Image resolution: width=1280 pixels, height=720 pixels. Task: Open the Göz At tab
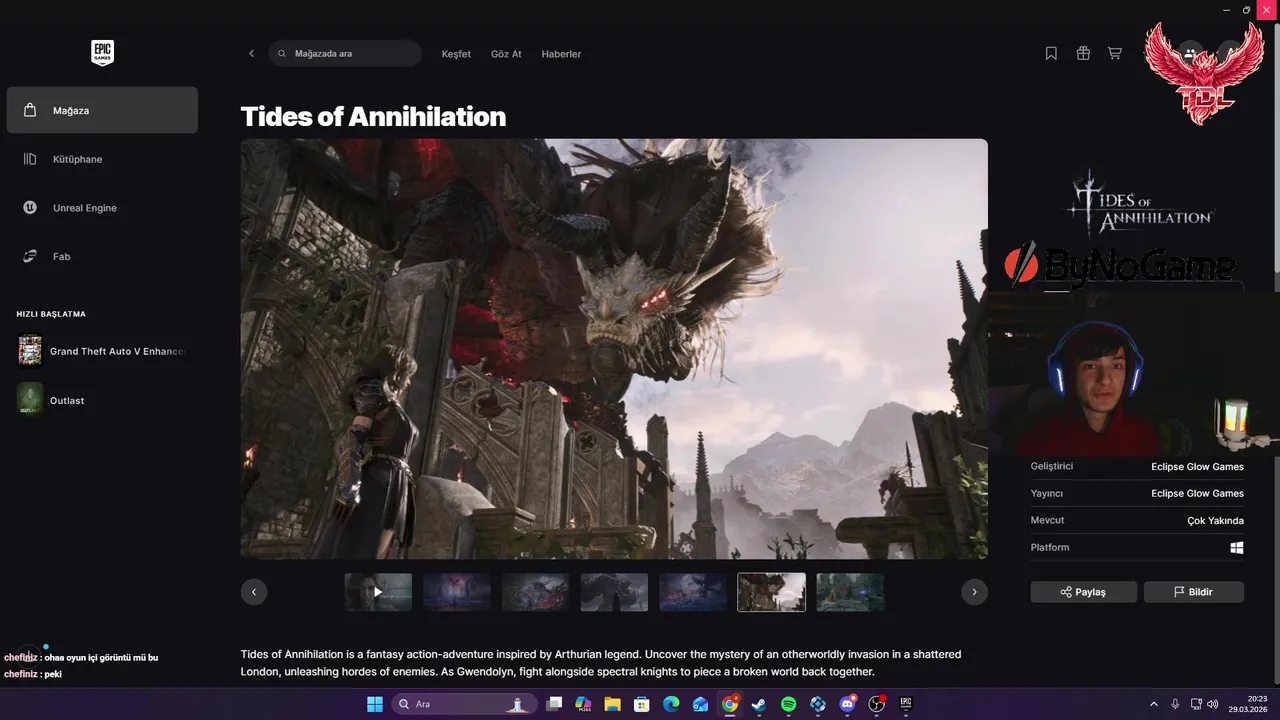[x=506, y=54]
